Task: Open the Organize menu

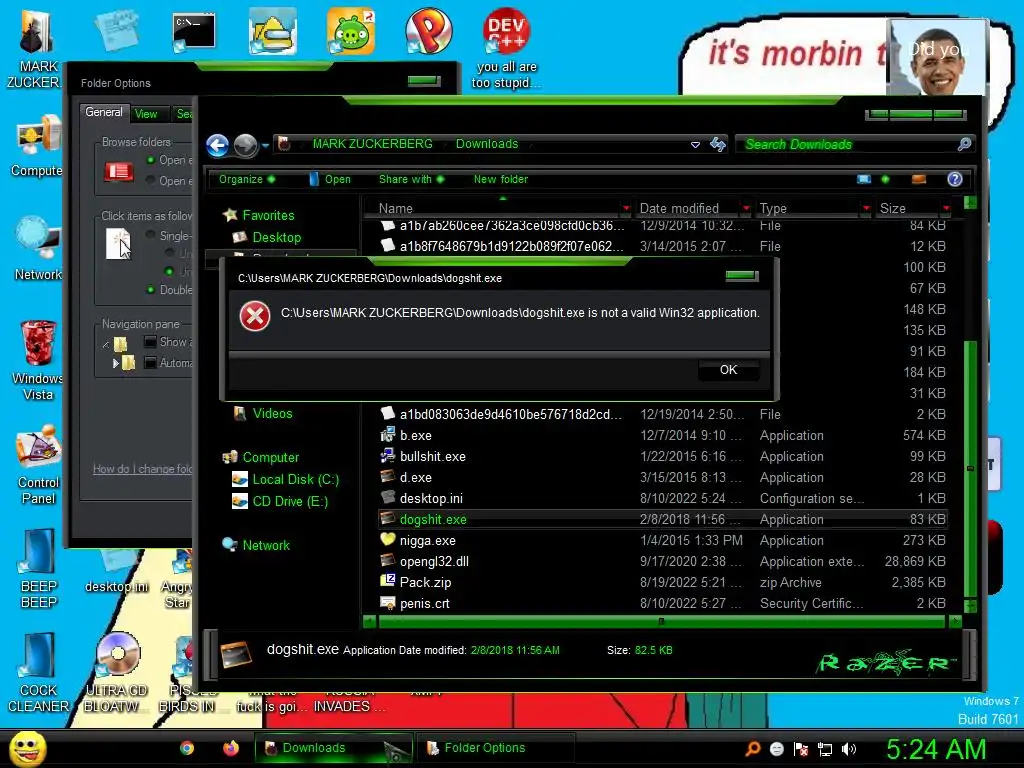Action: 246,179
